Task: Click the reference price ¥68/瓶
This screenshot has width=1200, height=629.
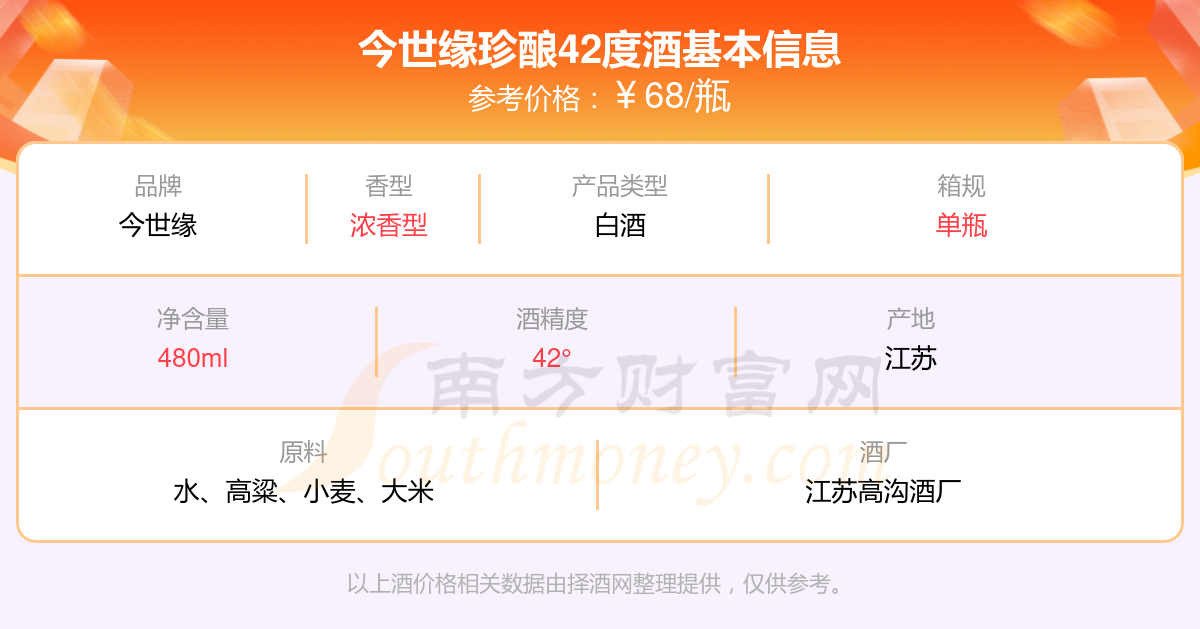Action: (x=673, y=97)
